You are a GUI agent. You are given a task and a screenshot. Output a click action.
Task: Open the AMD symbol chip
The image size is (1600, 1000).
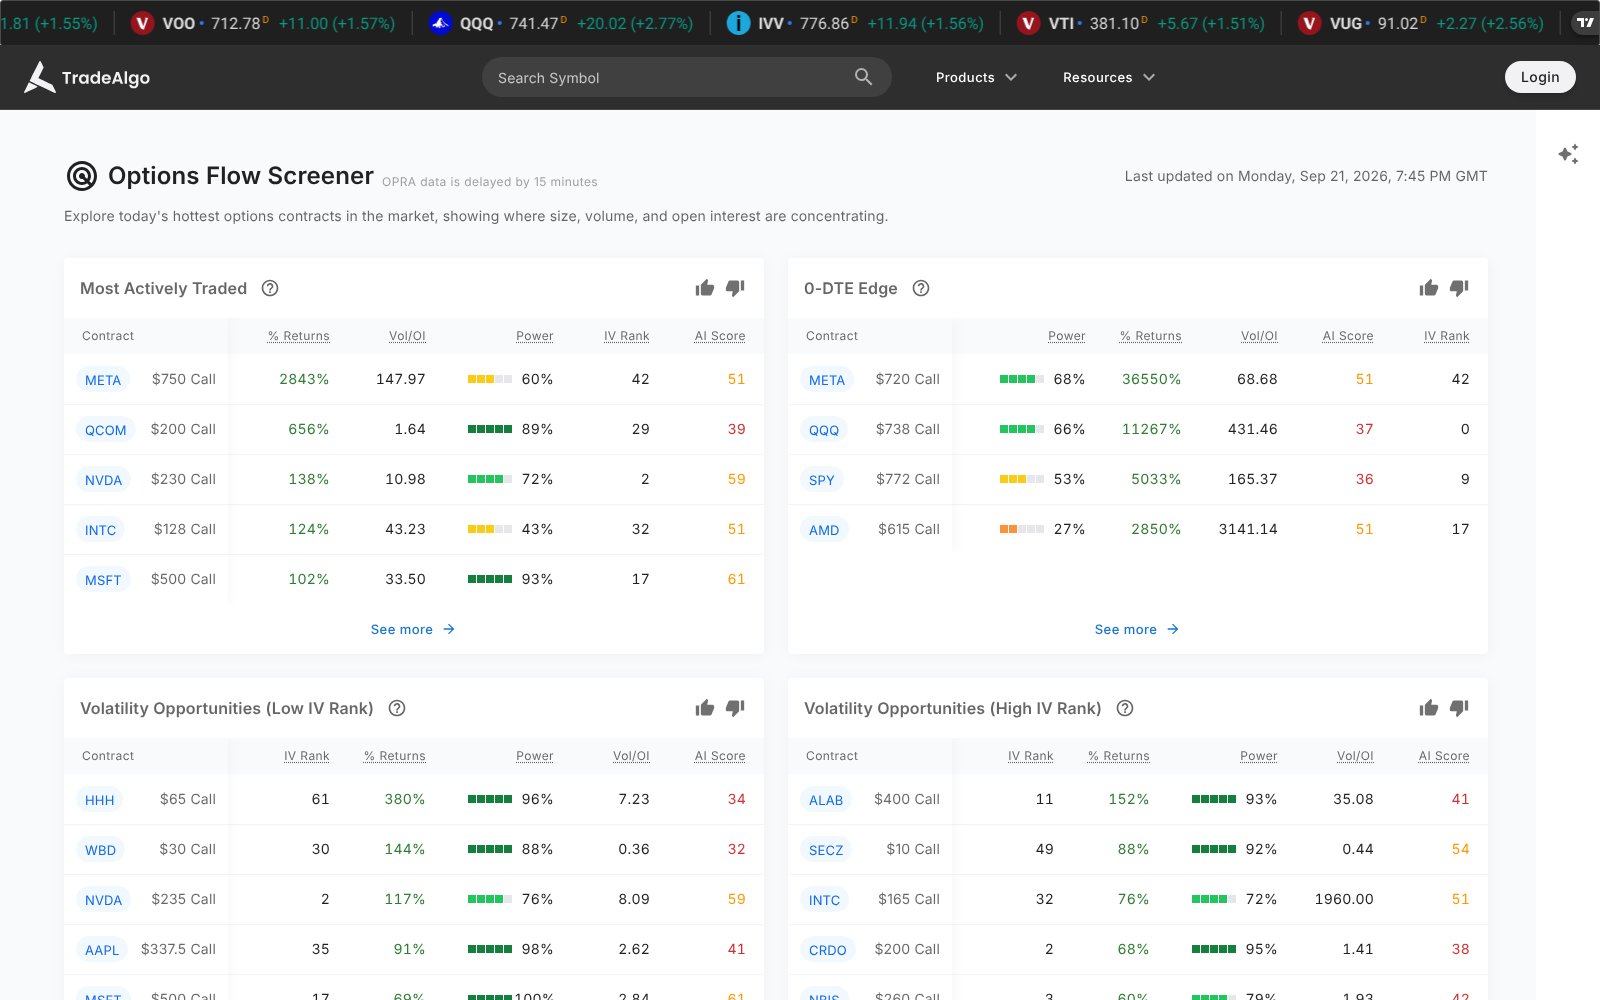(x=824, y=530)
